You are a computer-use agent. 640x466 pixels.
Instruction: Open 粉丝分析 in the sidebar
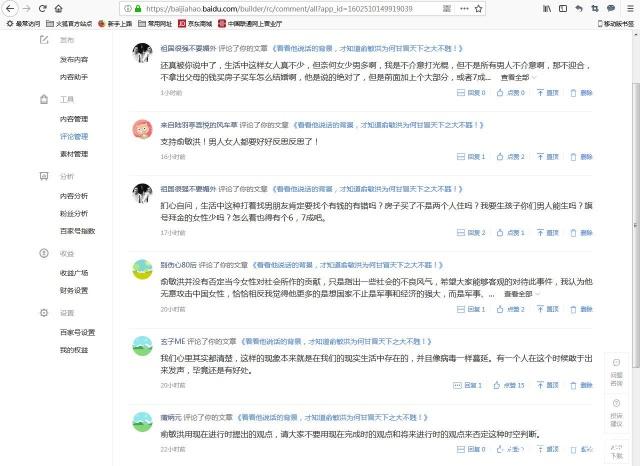tap(73, 213)
